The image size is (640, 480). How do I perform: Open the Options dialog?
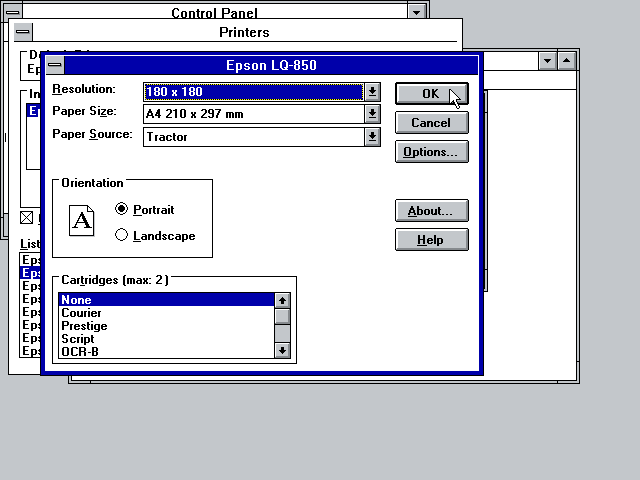coord(431,152)
